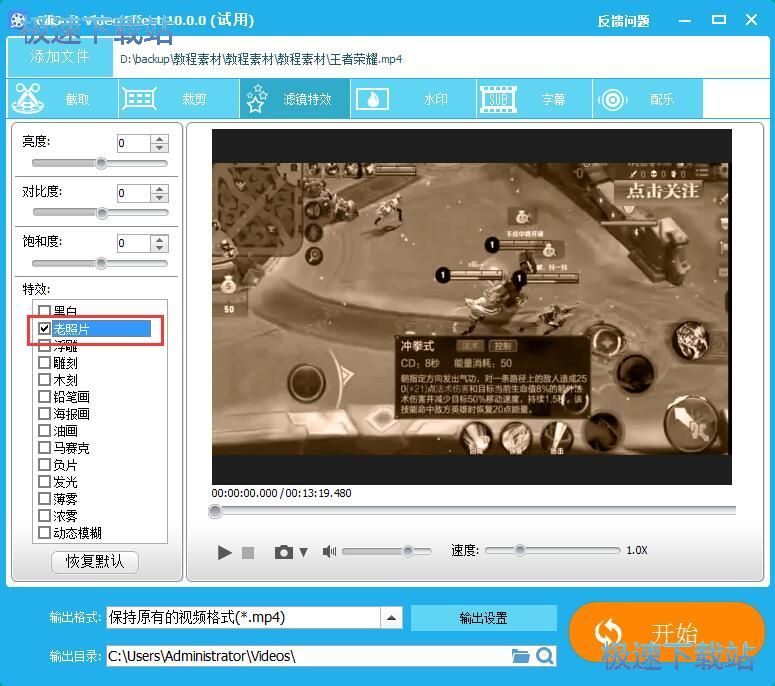Click the app film-reel logo in title bar
The image size is (775, 686).
18,20
